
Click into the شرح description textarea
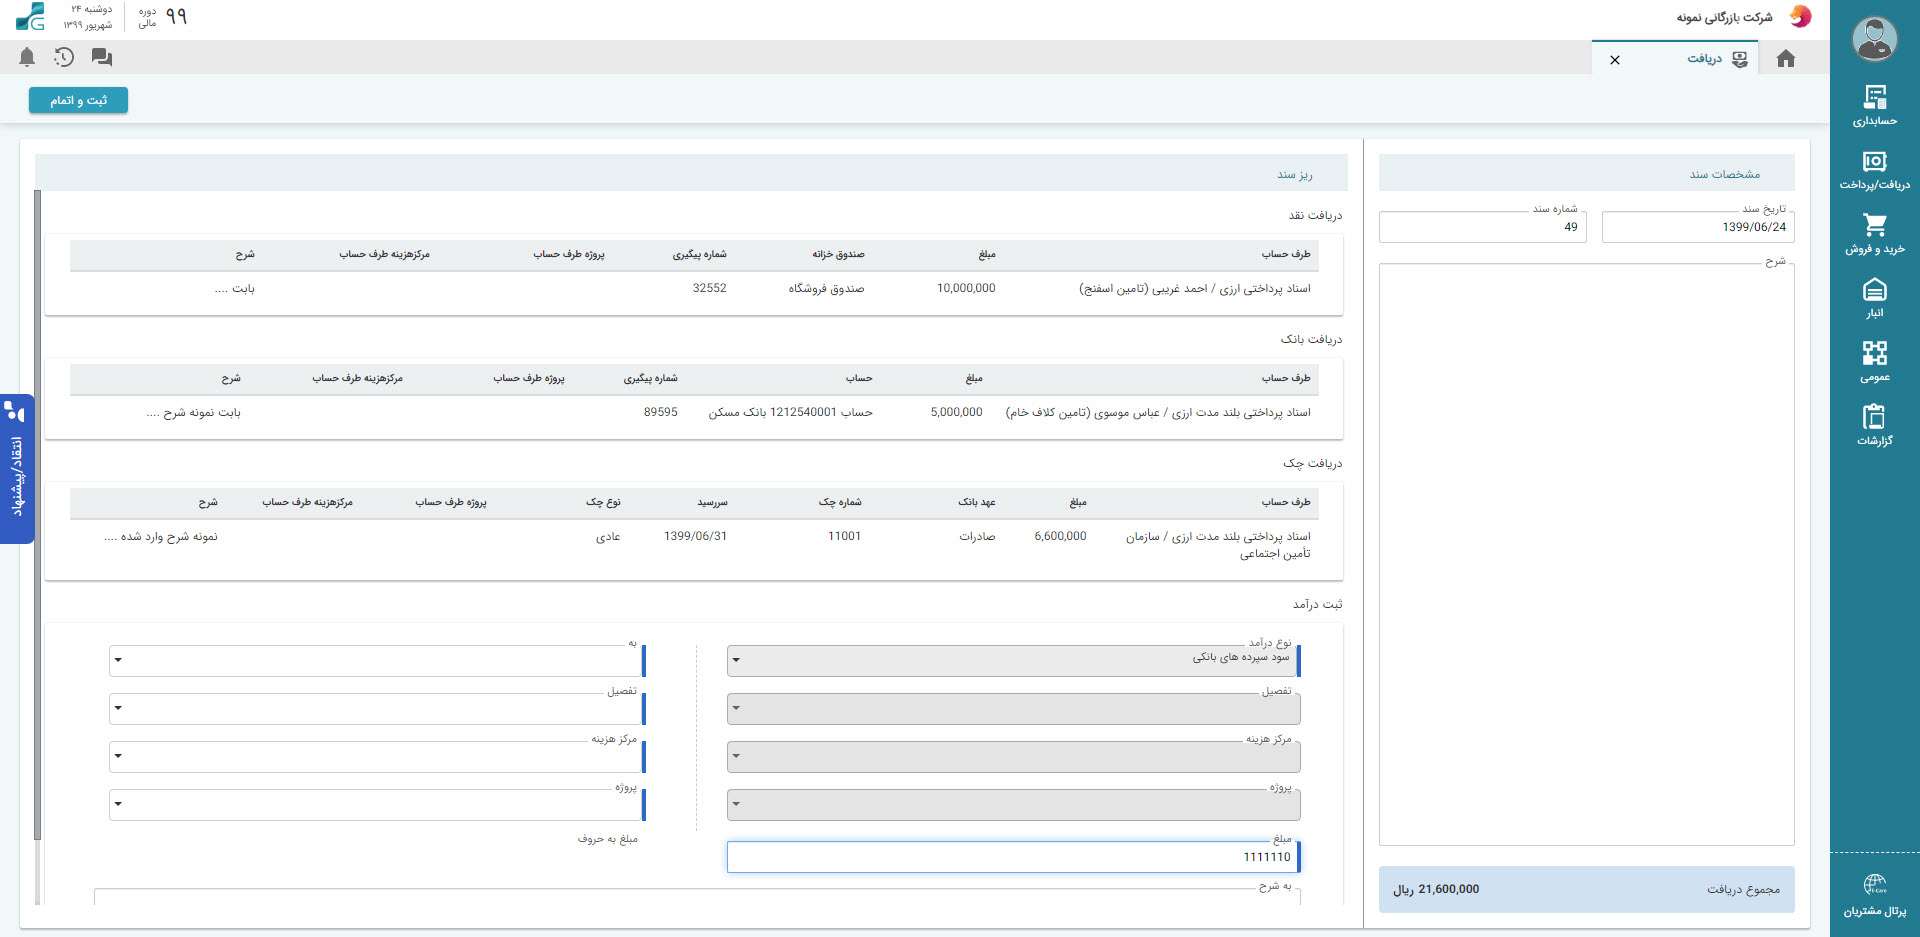click(x=1587, y=555)
